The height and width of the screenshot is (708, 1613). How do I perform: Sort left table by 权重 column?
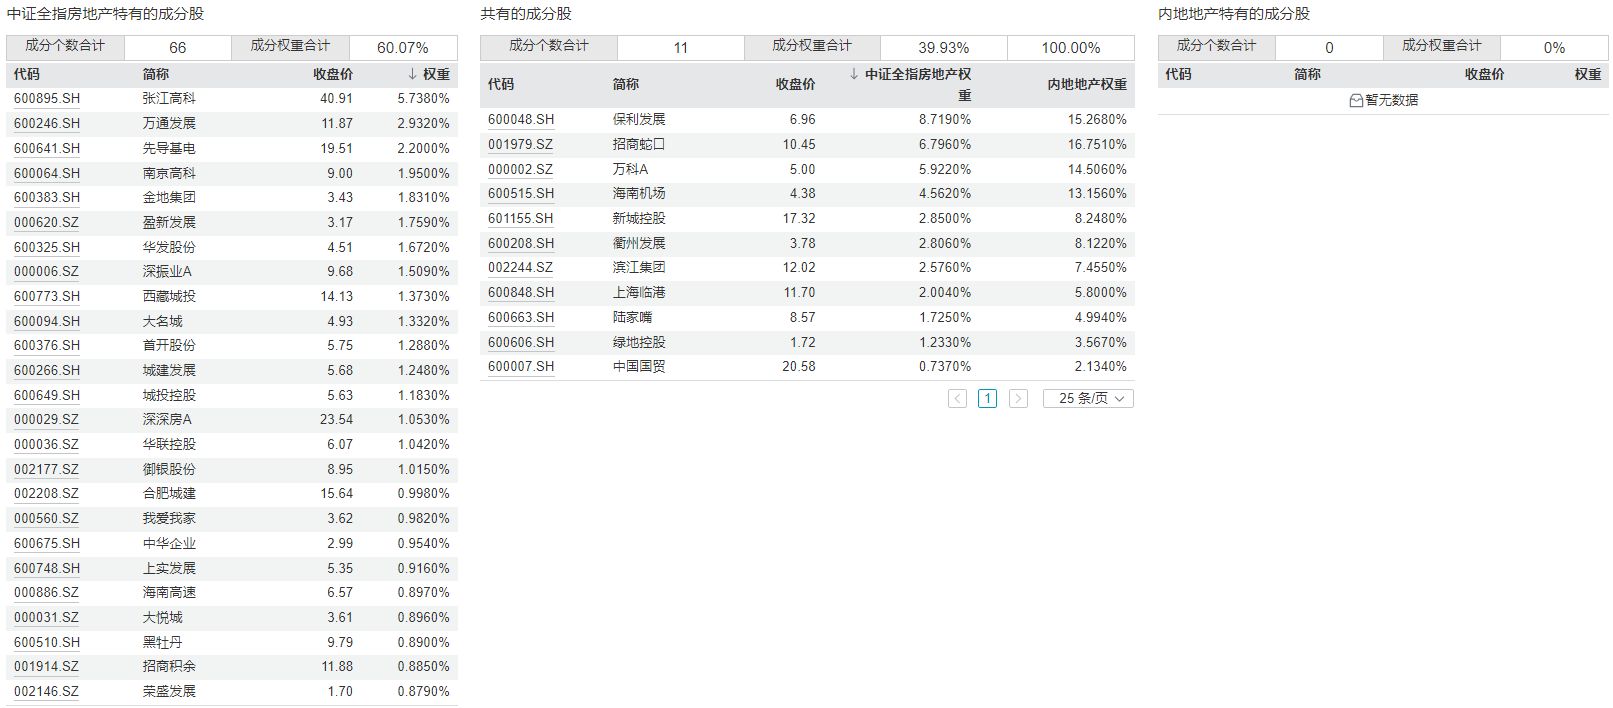pos(429,74)
